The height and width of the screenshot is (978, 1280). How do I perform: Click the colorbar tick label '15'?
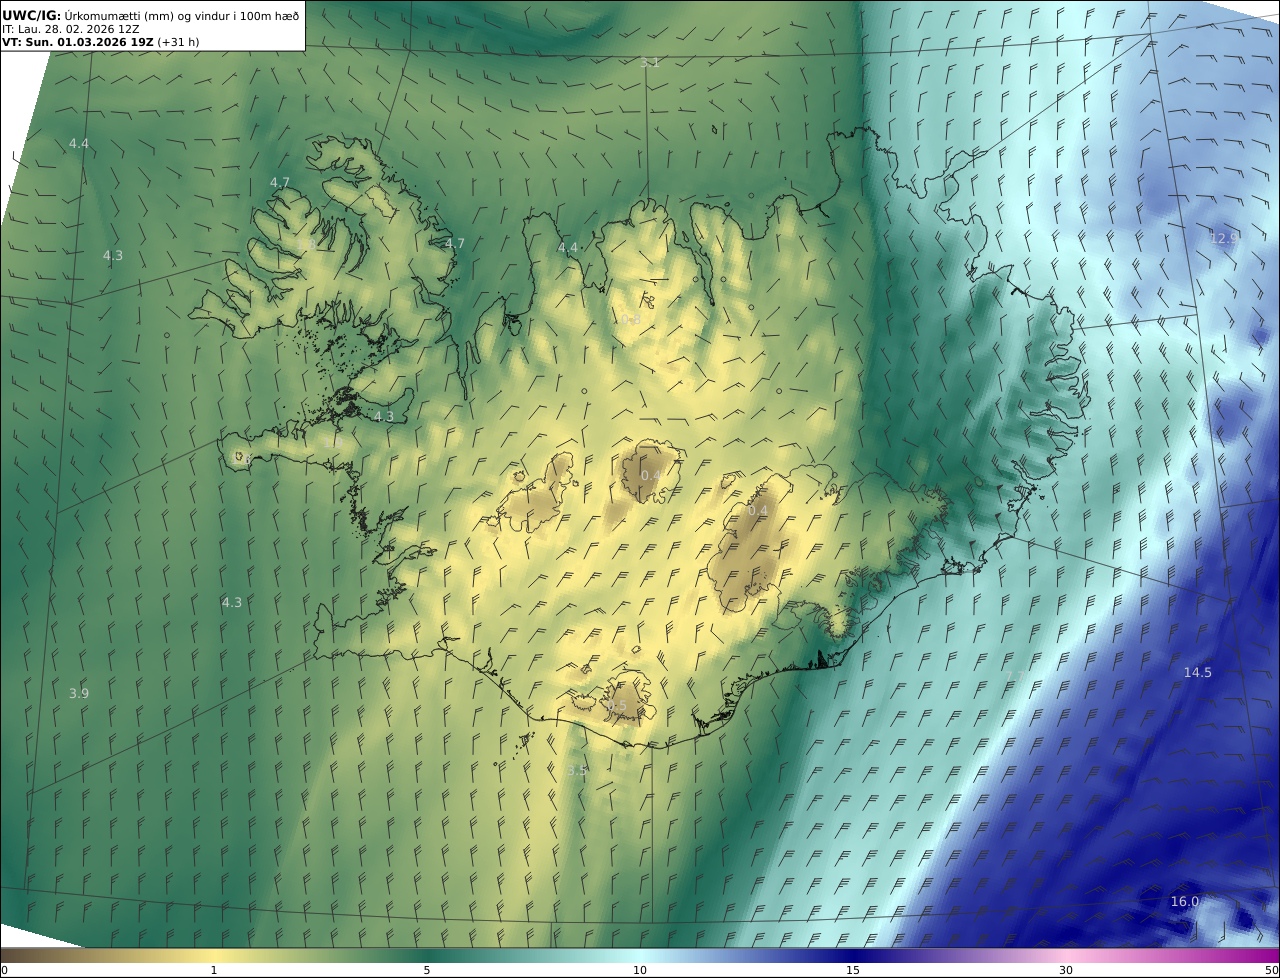853,970
